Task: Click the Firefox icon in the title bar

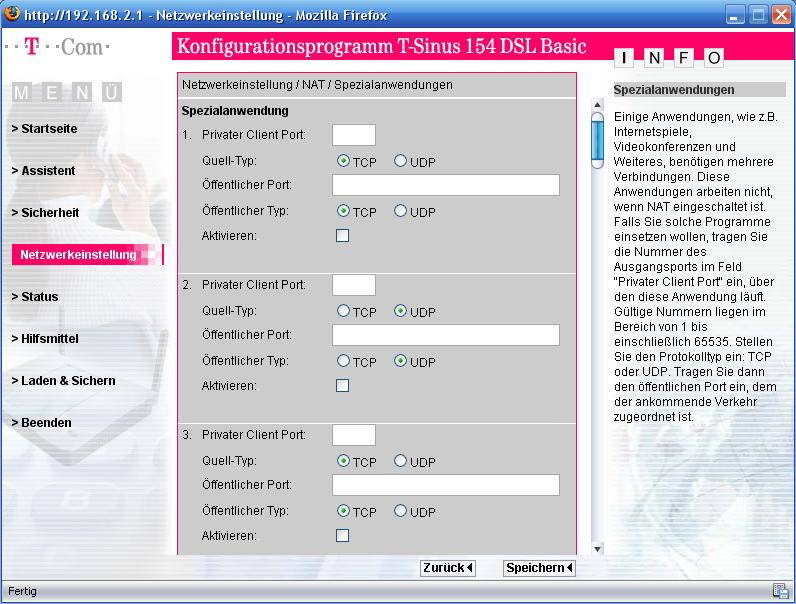Action: click(x=11, y=13)
